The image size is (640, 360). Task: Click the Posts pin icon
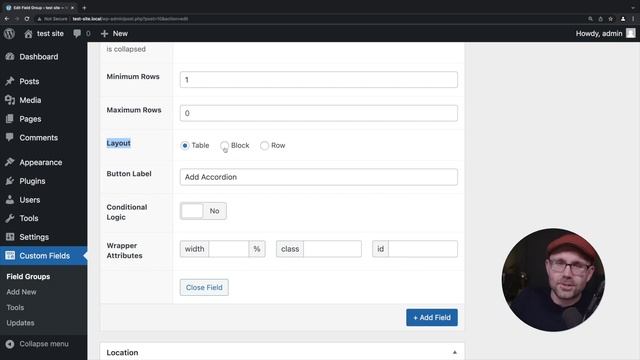[x=10, y=81]
